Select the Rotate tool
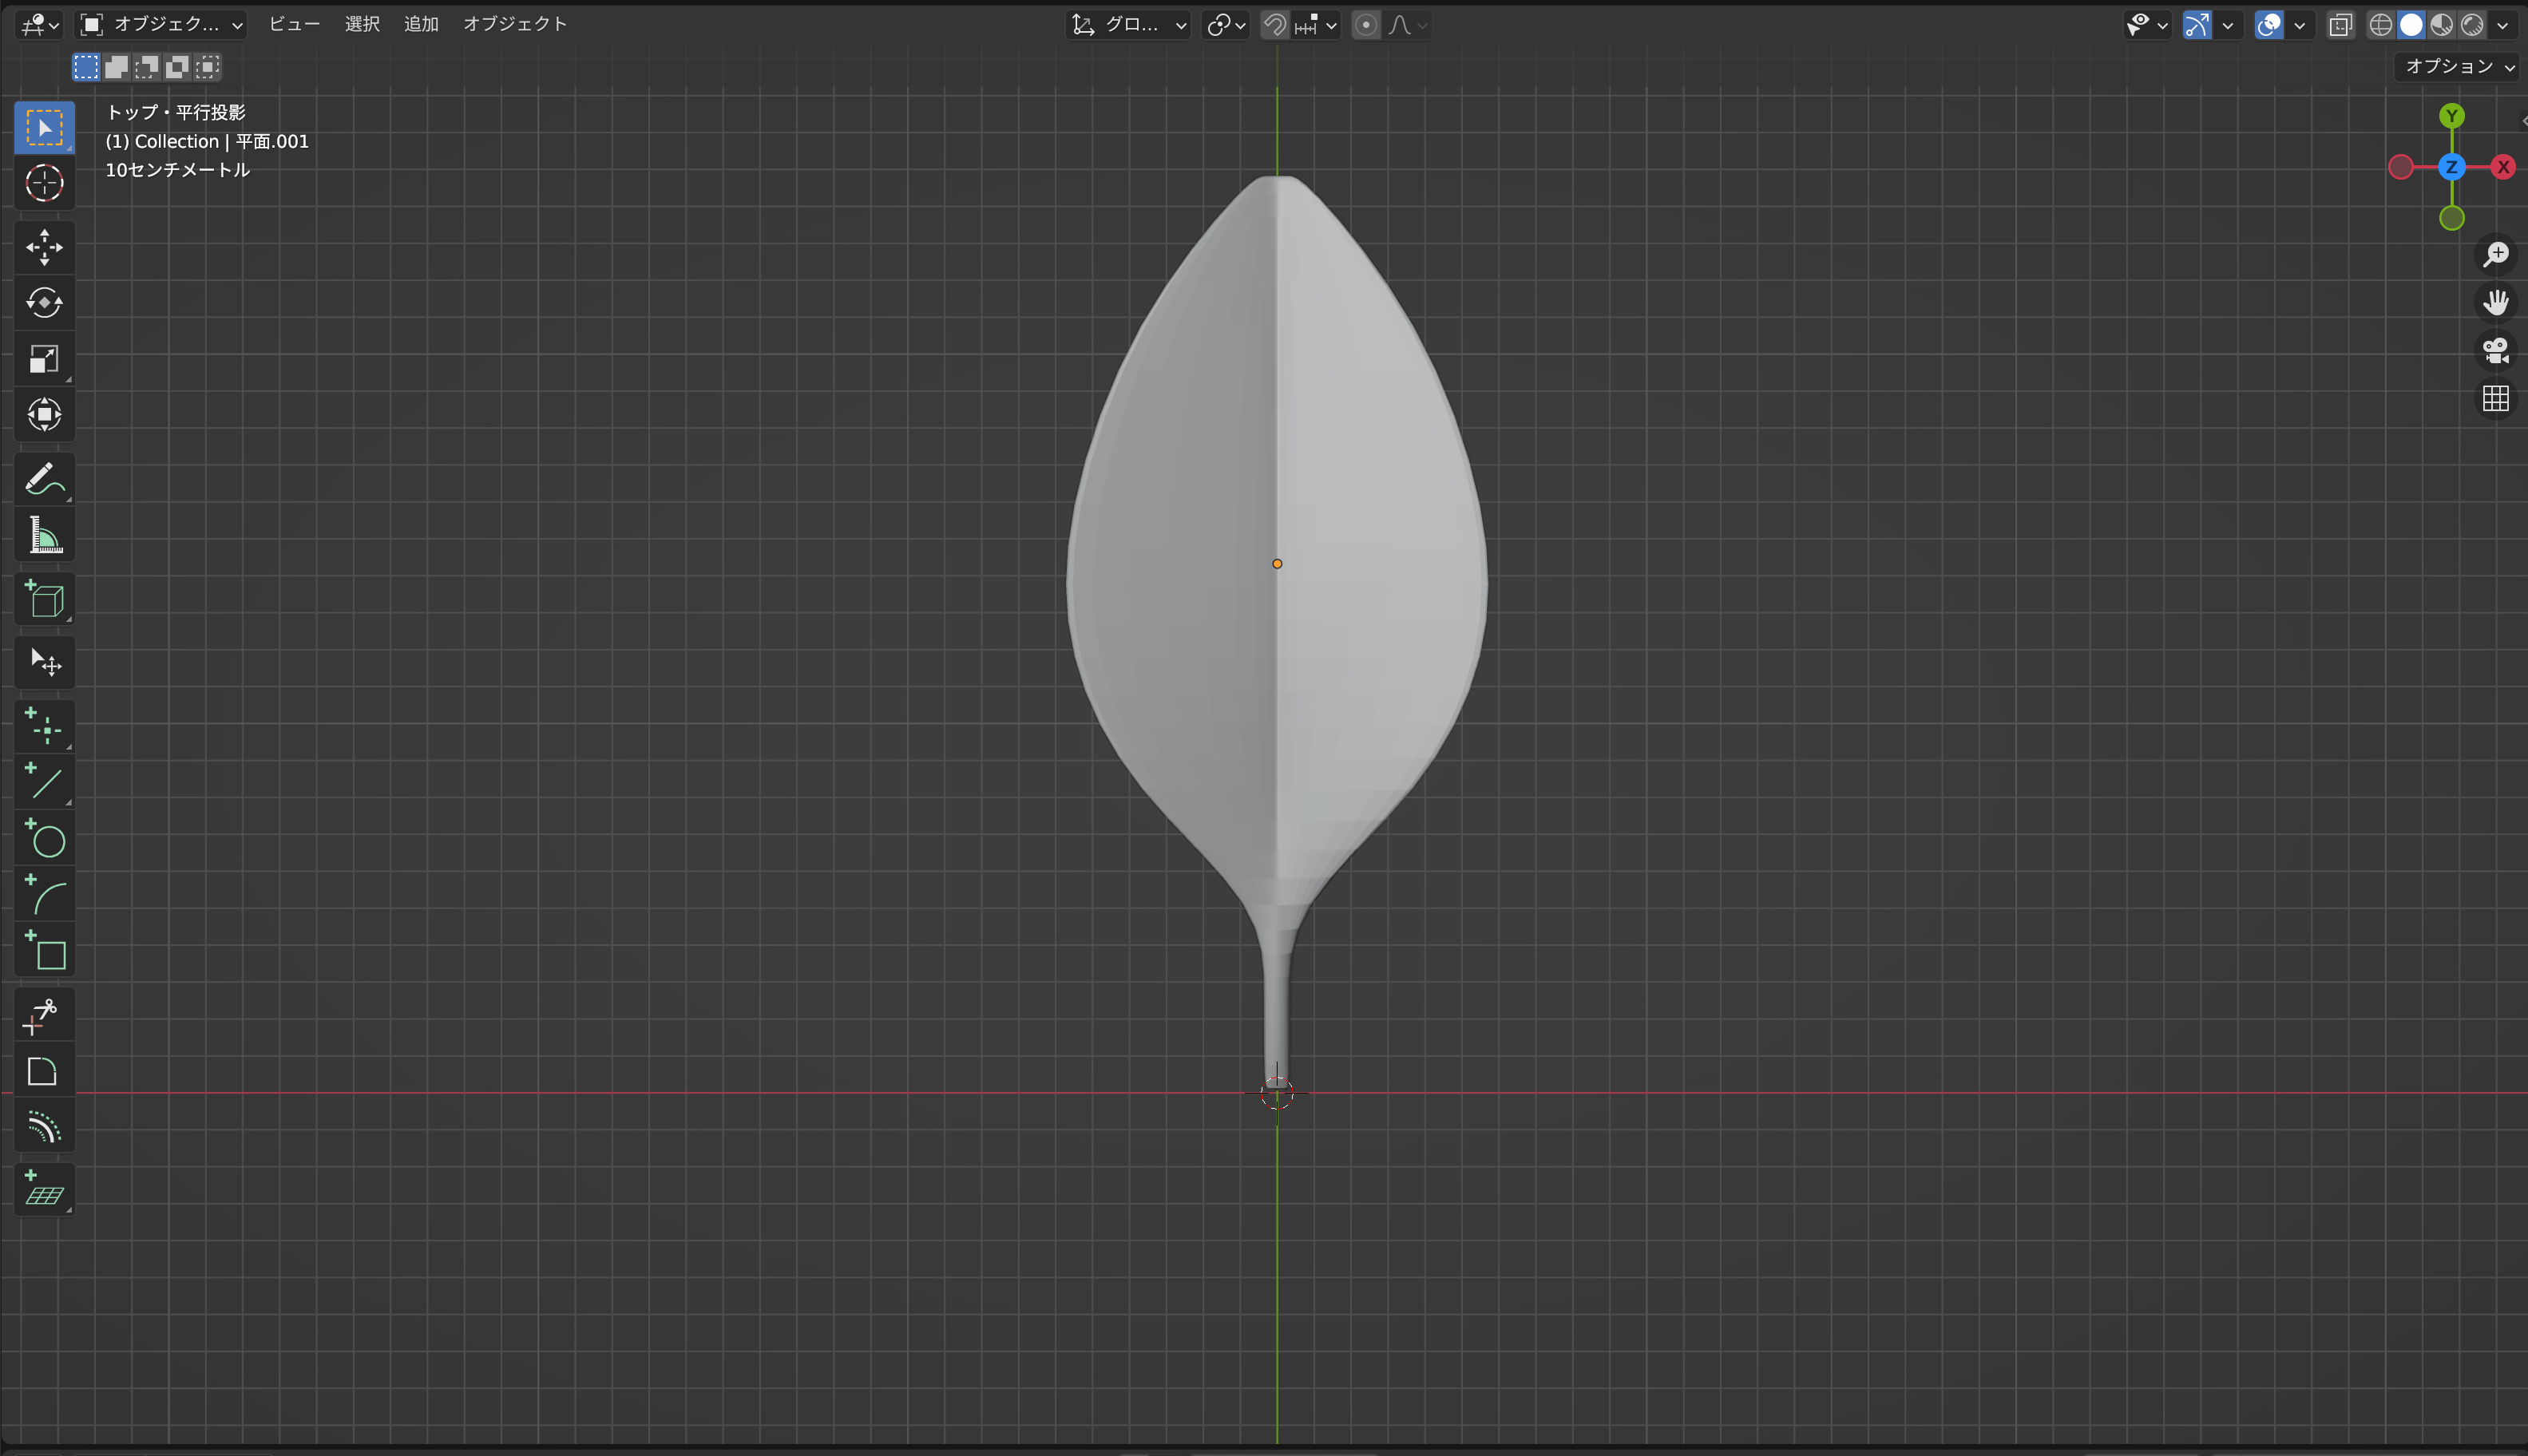Viewport: 2528px width, 1456px height. [x=44, y=303]
